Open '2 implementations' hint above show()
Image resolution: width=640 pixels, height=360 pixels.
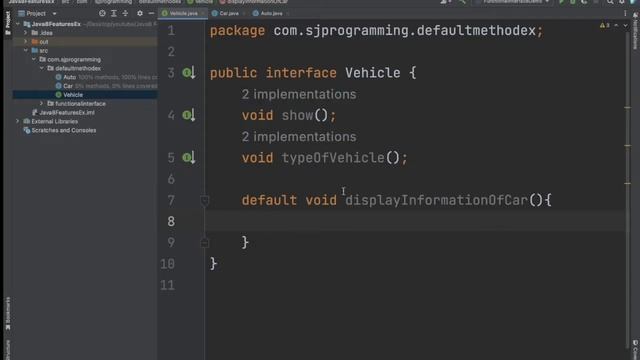point(299,94)
